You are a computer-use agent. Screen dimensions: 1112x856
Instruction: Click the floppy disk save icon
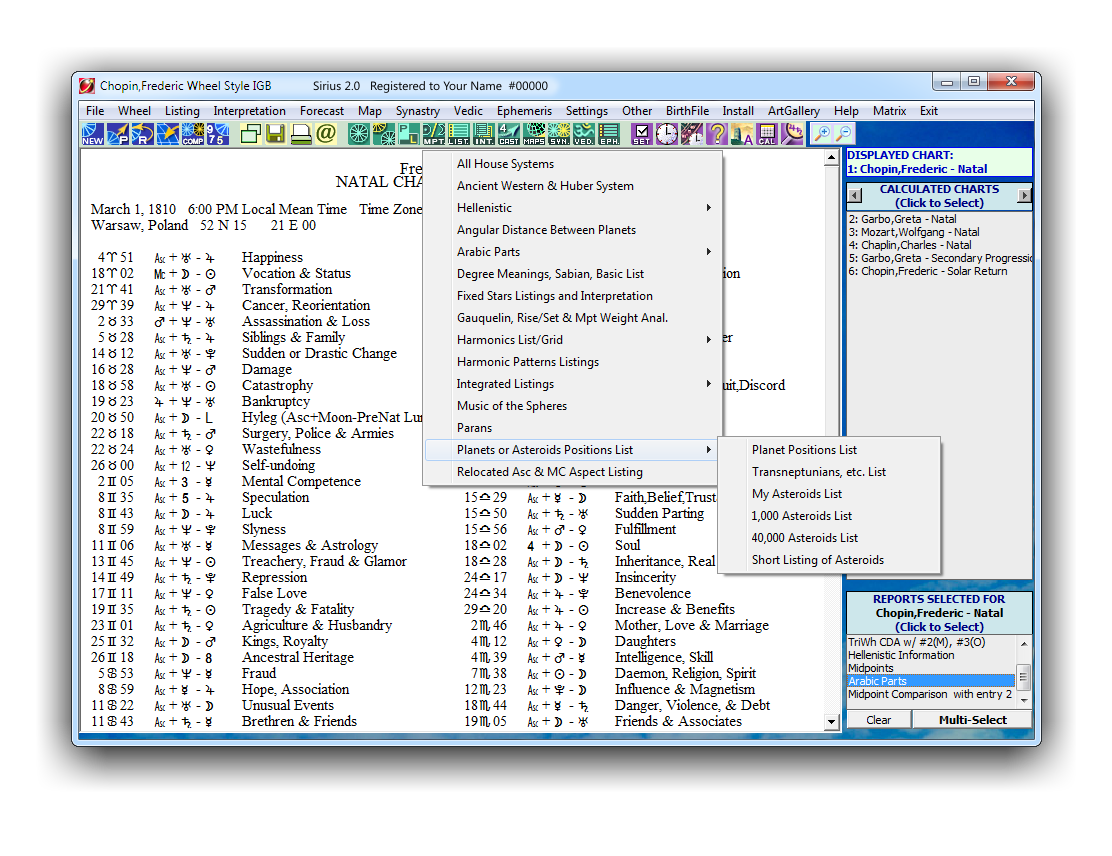click(275, 133)
